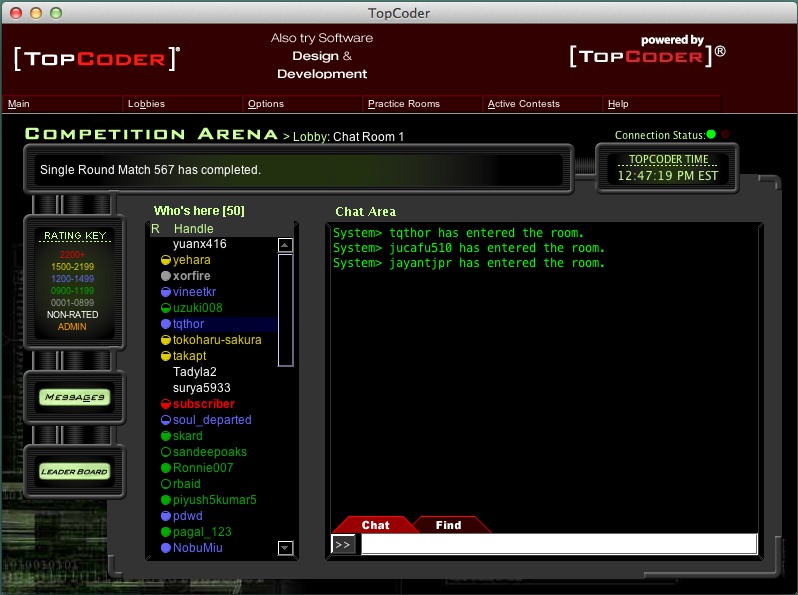The width and height of the screenshot is (798, 595).
Task: Expand the Options menu
Action: click(x=266, y=104)
